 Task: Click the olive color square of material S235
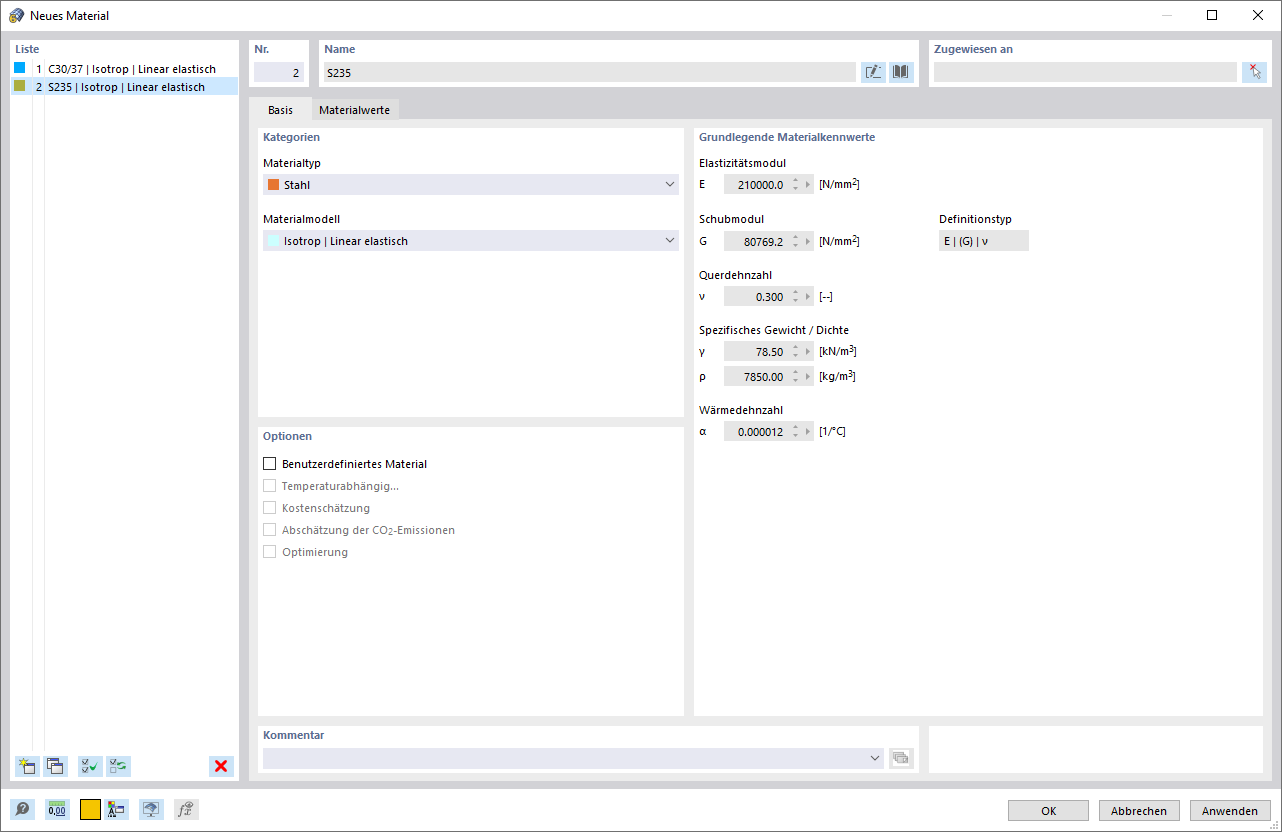tap(19, 86)
